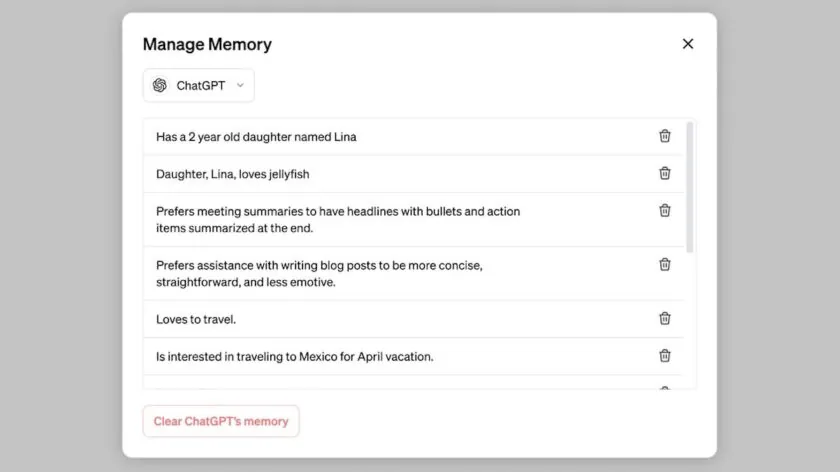Delete the 'Loves to travel' memory
Viewport: 840px width, 472px height.
click(x=665, y=318)
